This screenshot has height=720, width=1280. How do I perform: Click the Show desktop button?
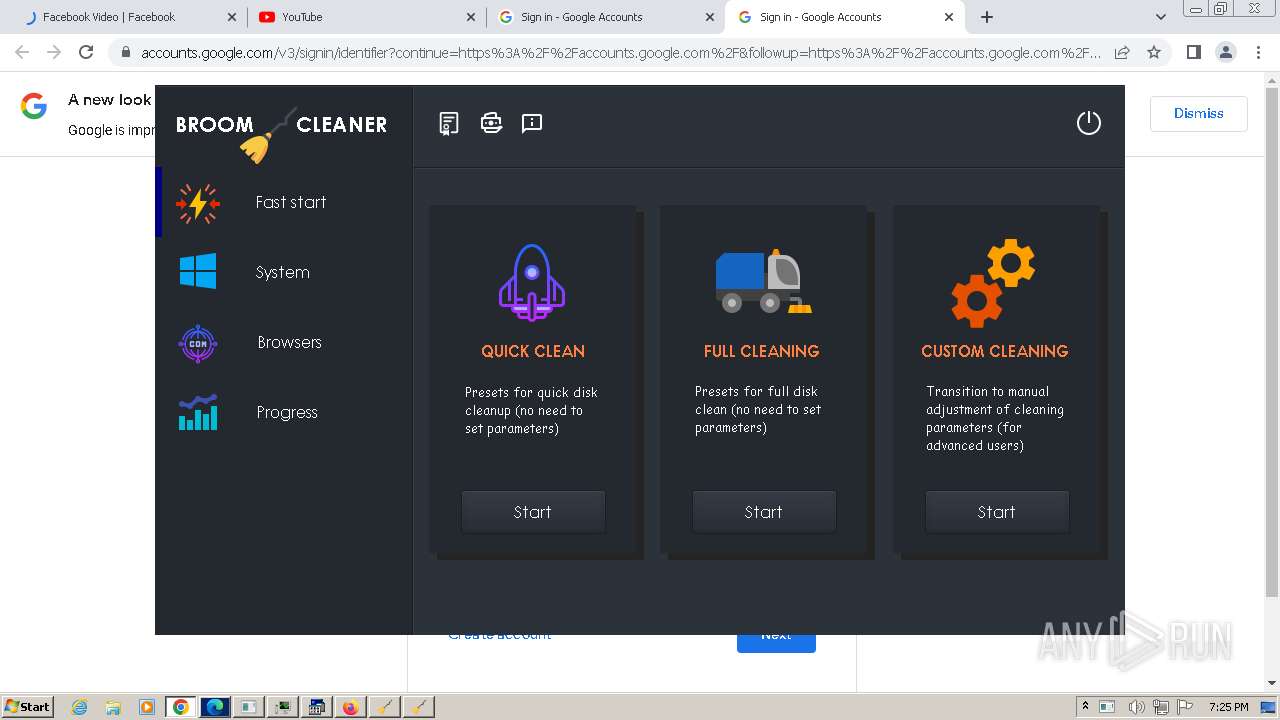(x=1268, y=707)
